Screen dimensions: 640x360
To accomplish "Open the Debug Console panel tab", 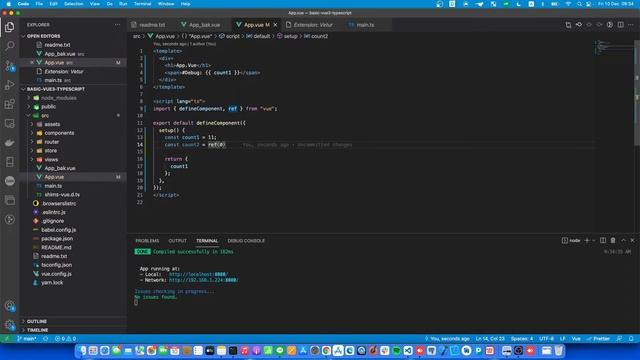I will (x=246, y=241).
